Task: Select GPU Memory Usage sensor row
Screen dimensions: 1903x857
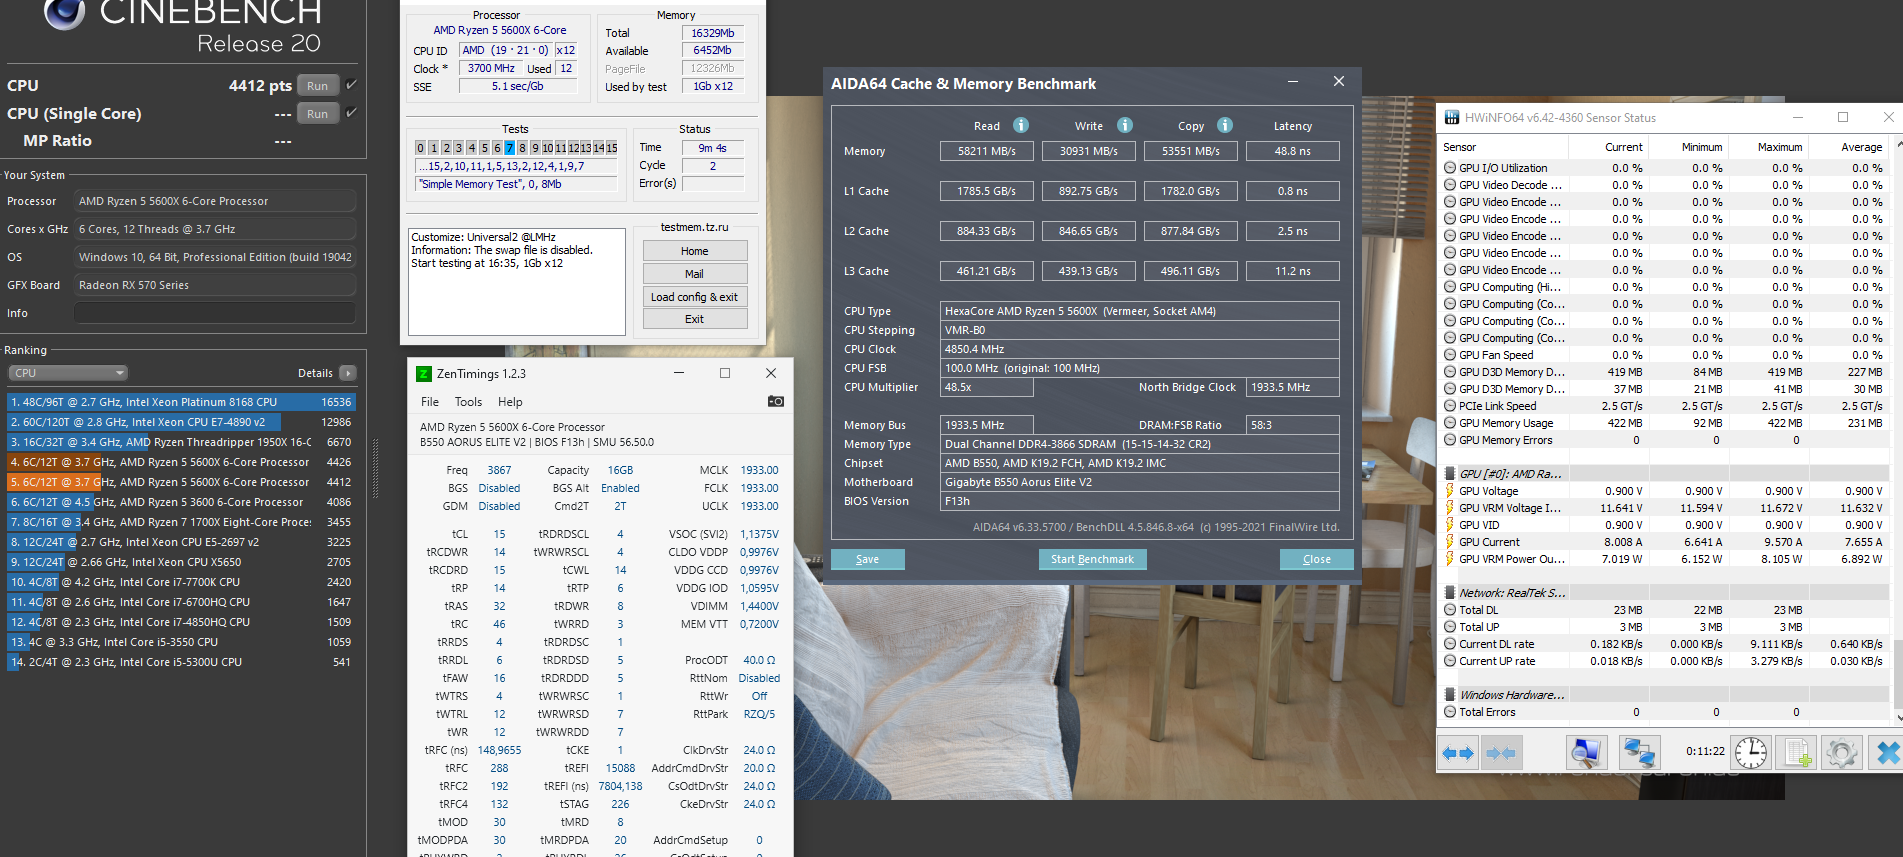Action: point(1664,423)
